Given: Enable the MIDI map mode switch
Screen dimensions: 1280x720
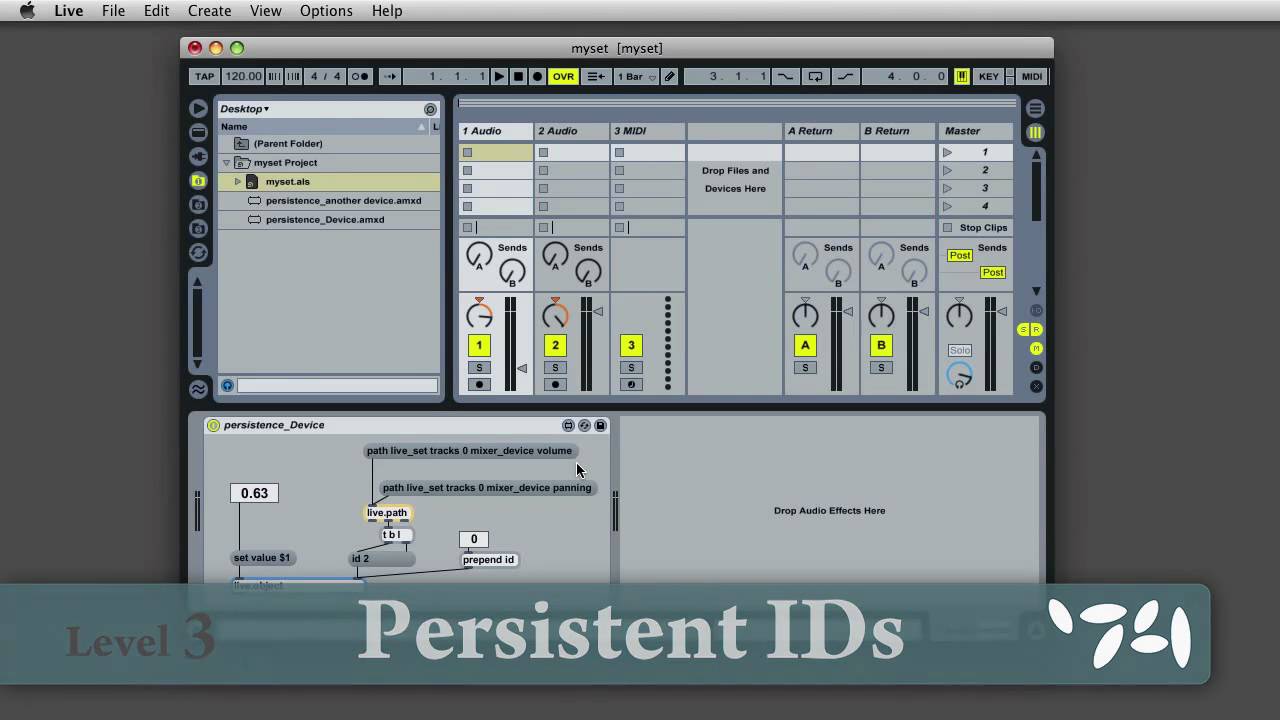Looking at the screenshot, I should tap(1032, 77).
